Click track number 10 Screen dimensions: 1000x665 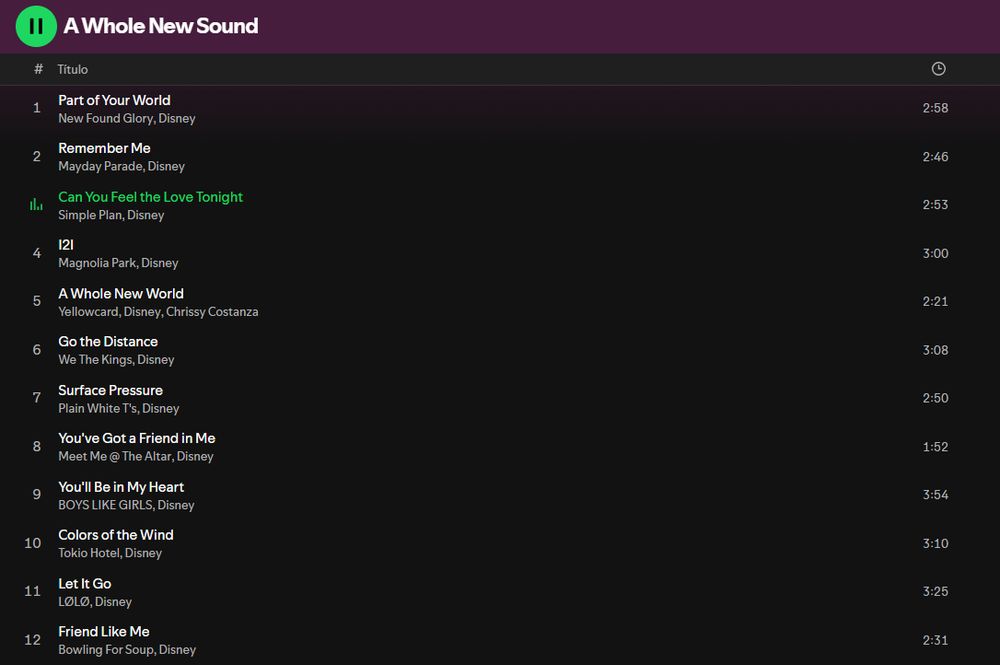(x=33, y=543)
